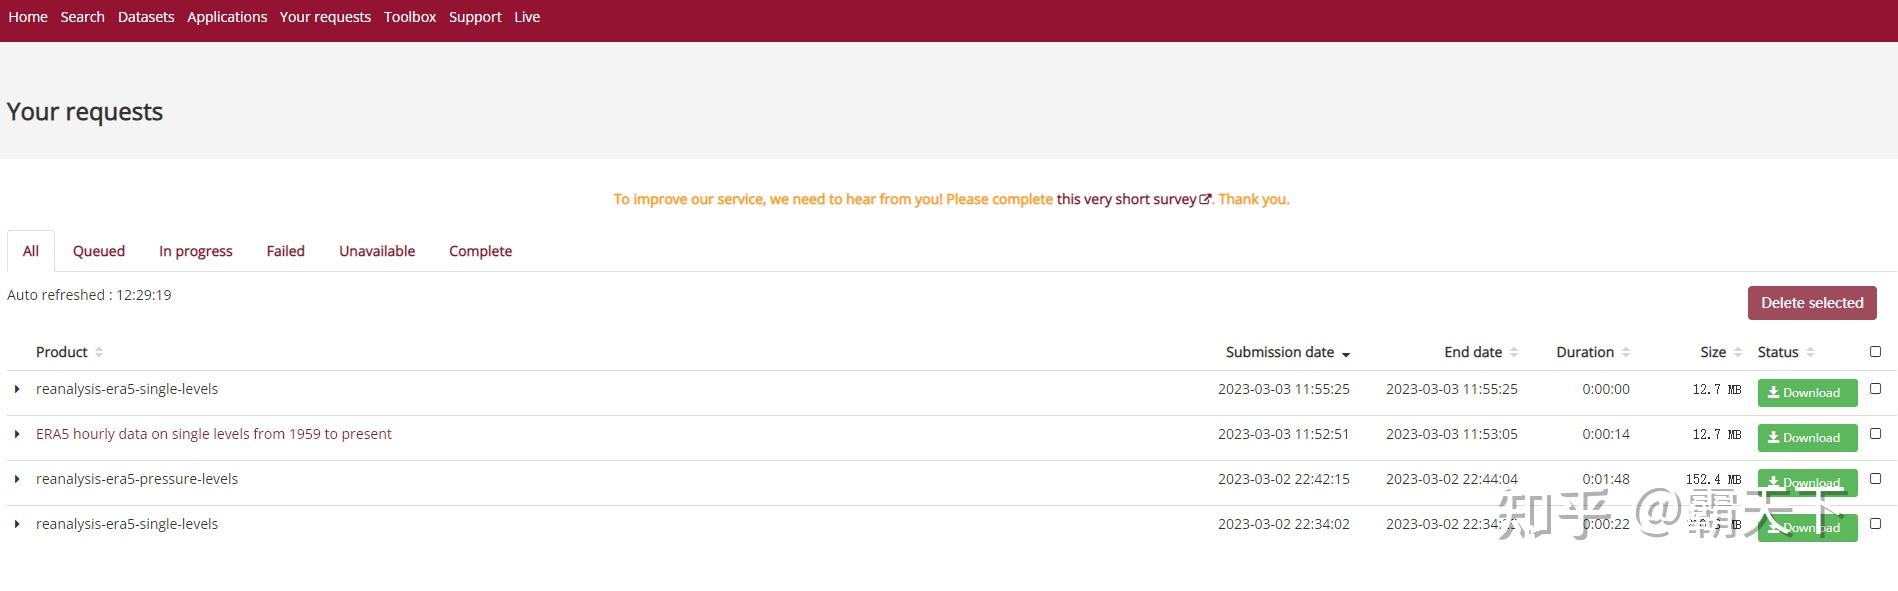1898x591 pixels.
Task: Sort by Size column
Action: (1738, 352)
